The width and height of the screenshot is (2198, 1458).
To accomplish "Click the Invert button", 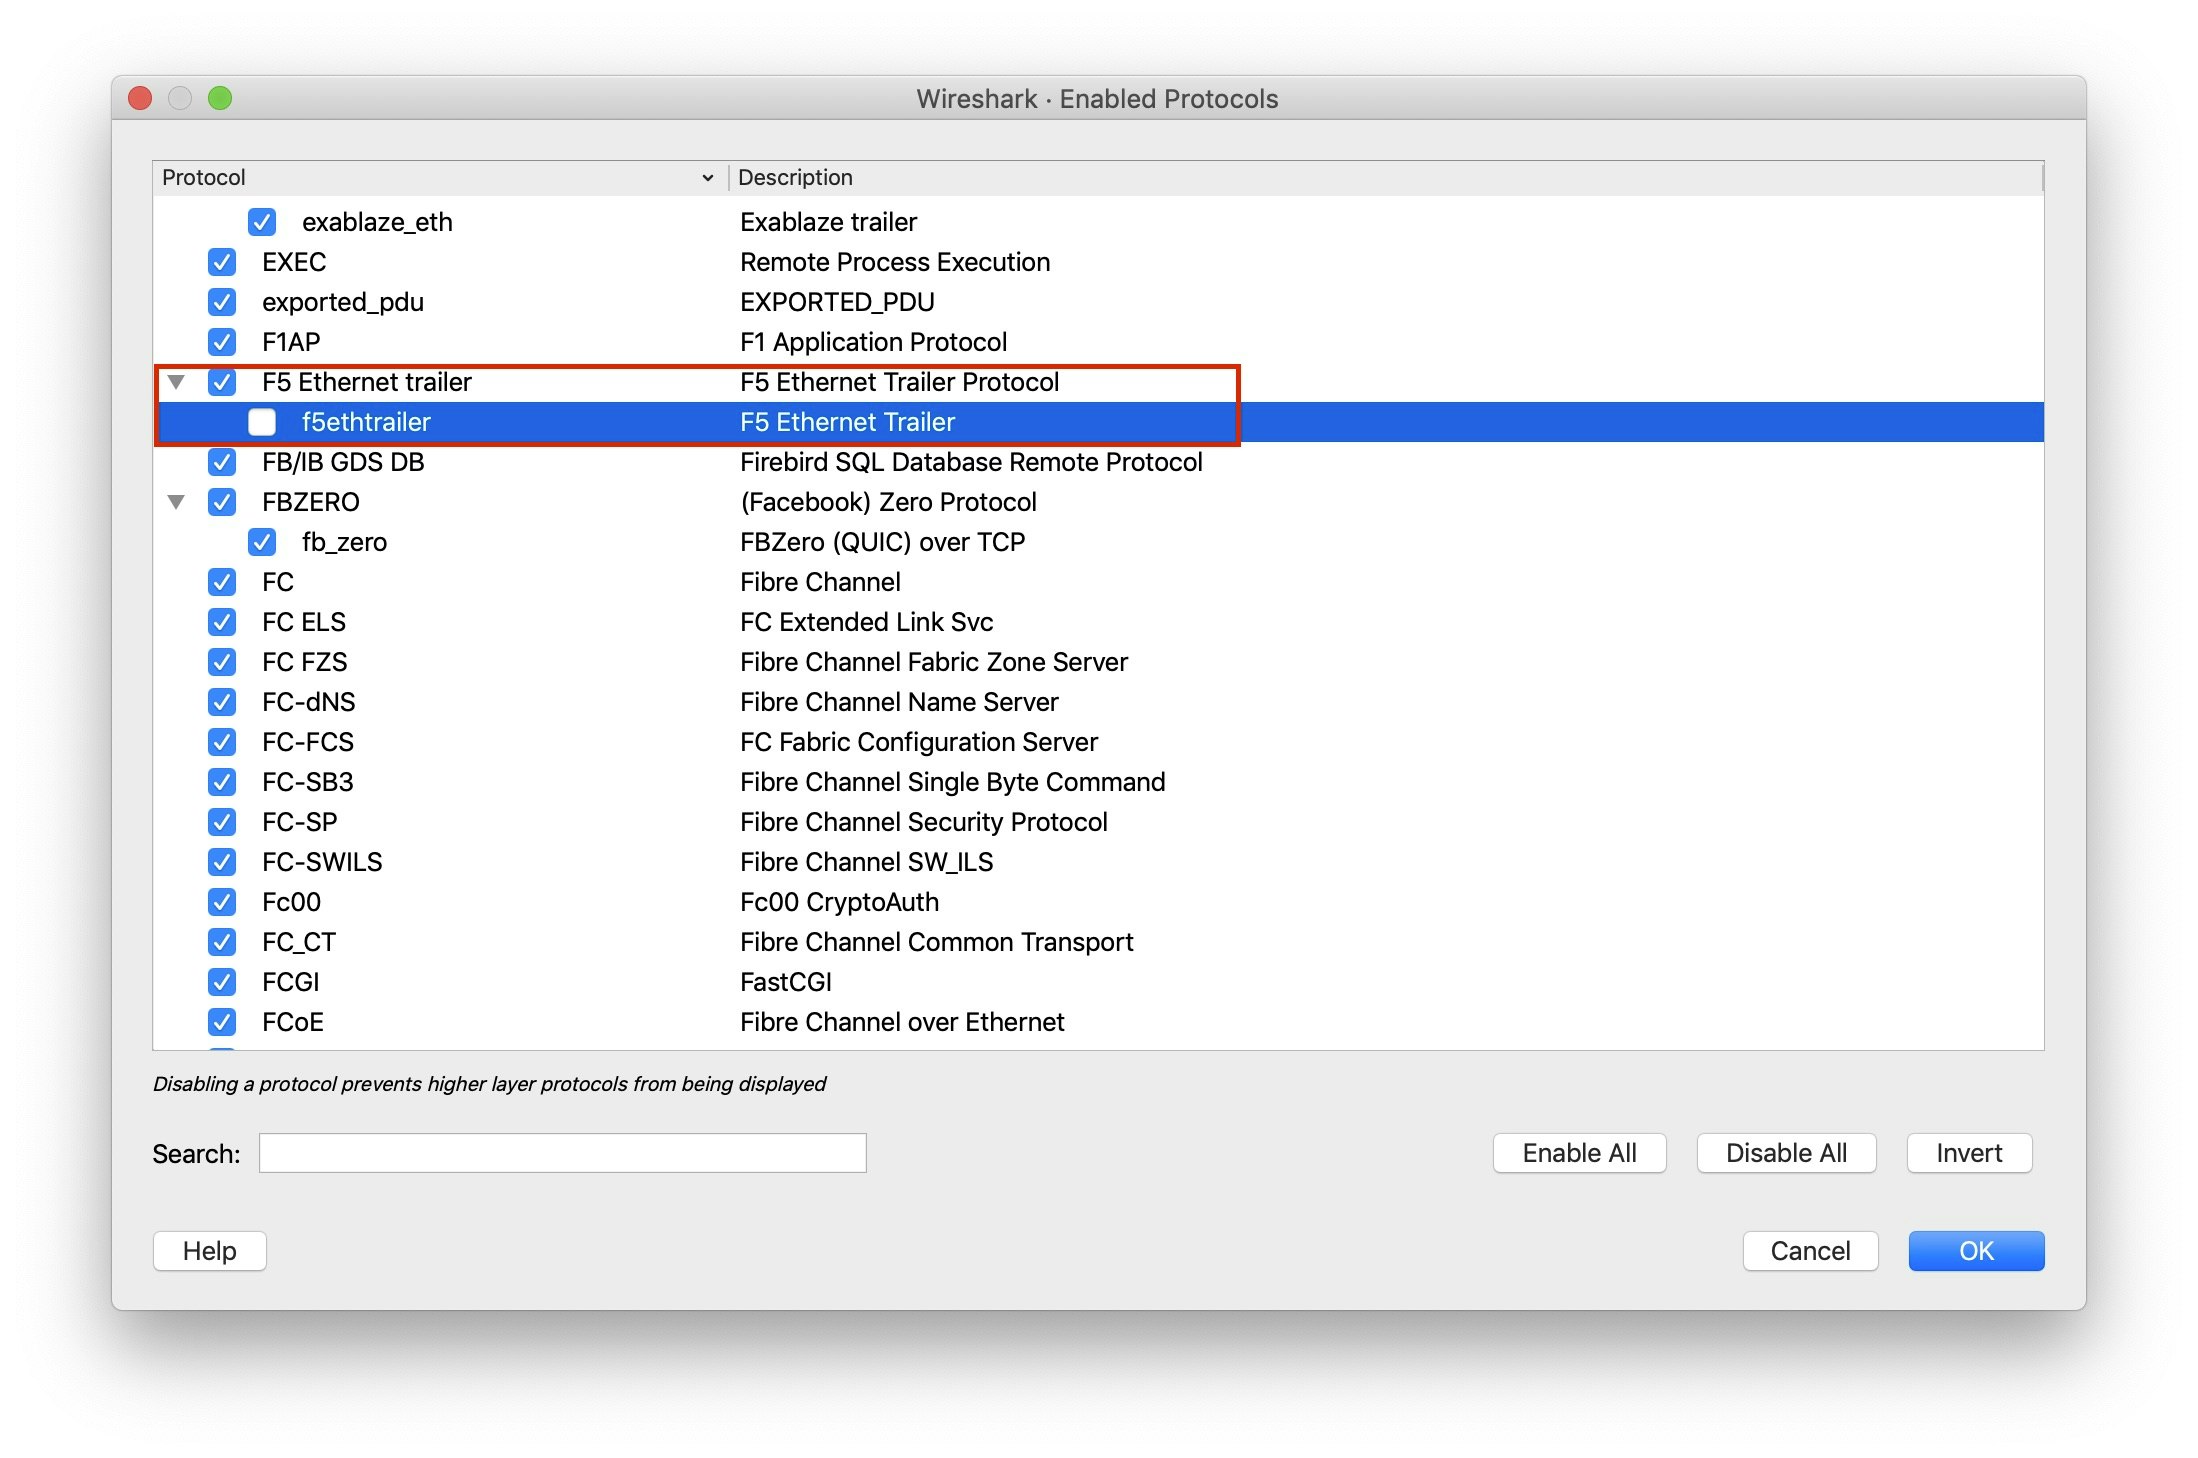I will [1969, 1153].
